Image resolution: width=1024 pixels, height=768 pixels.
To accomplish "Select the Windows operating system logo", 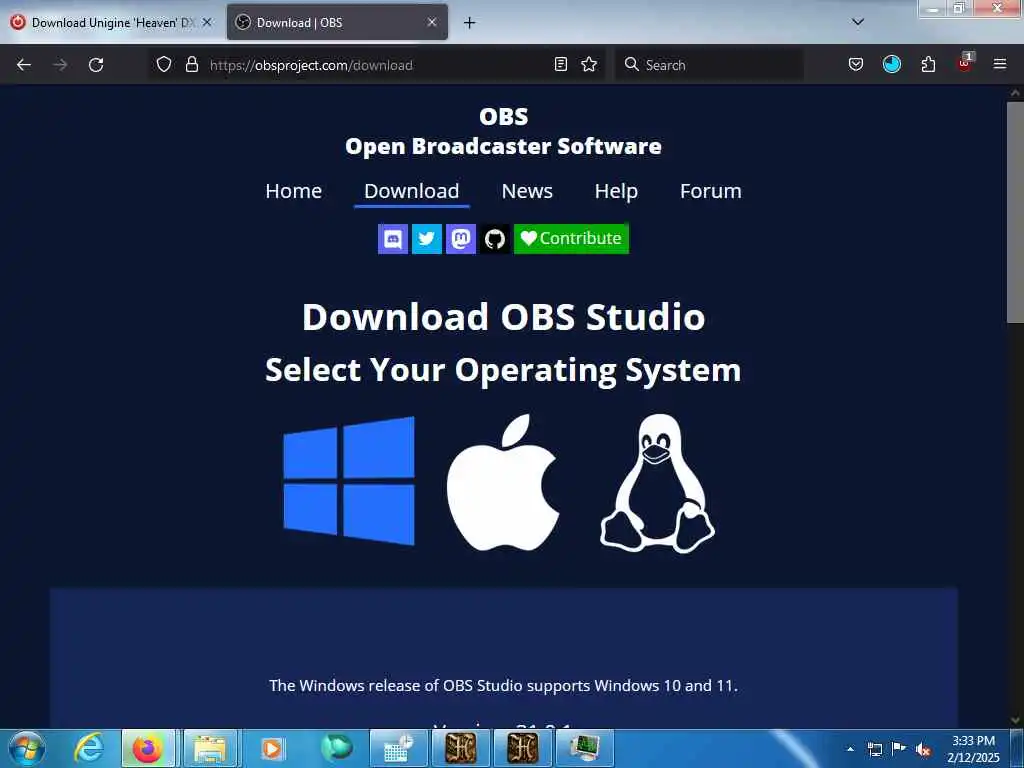I will pyautogui.click(x=349, y=481).
